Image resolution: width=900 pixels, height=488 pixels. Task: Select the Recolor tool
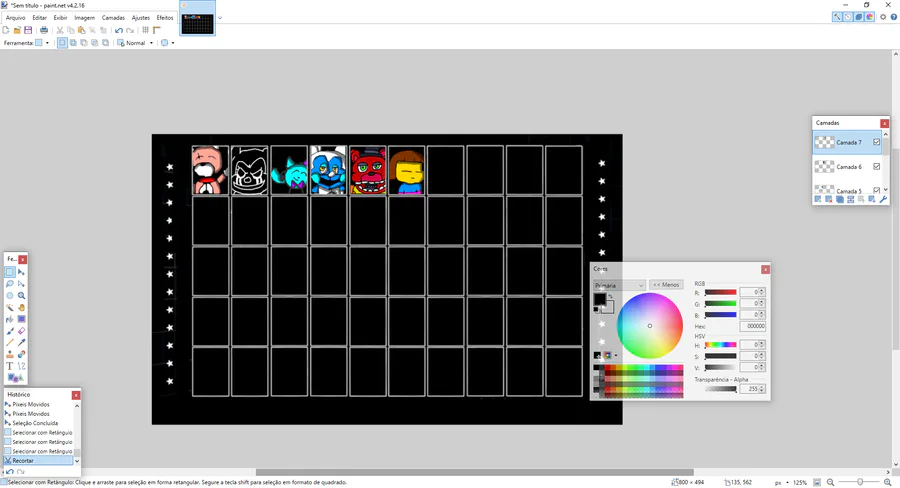coord(21,354)
